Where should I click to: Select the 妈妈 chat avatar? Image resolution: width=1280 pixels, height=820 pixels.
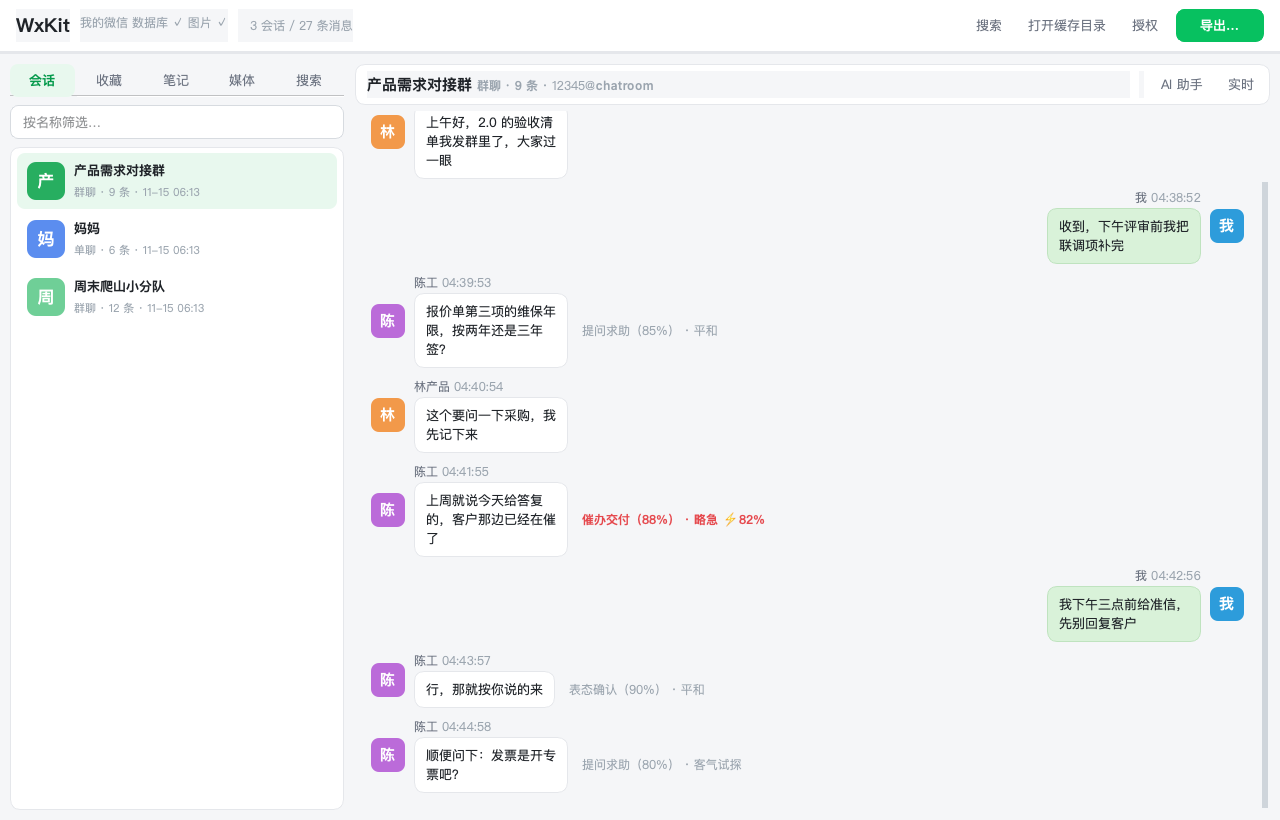point(46,239)
